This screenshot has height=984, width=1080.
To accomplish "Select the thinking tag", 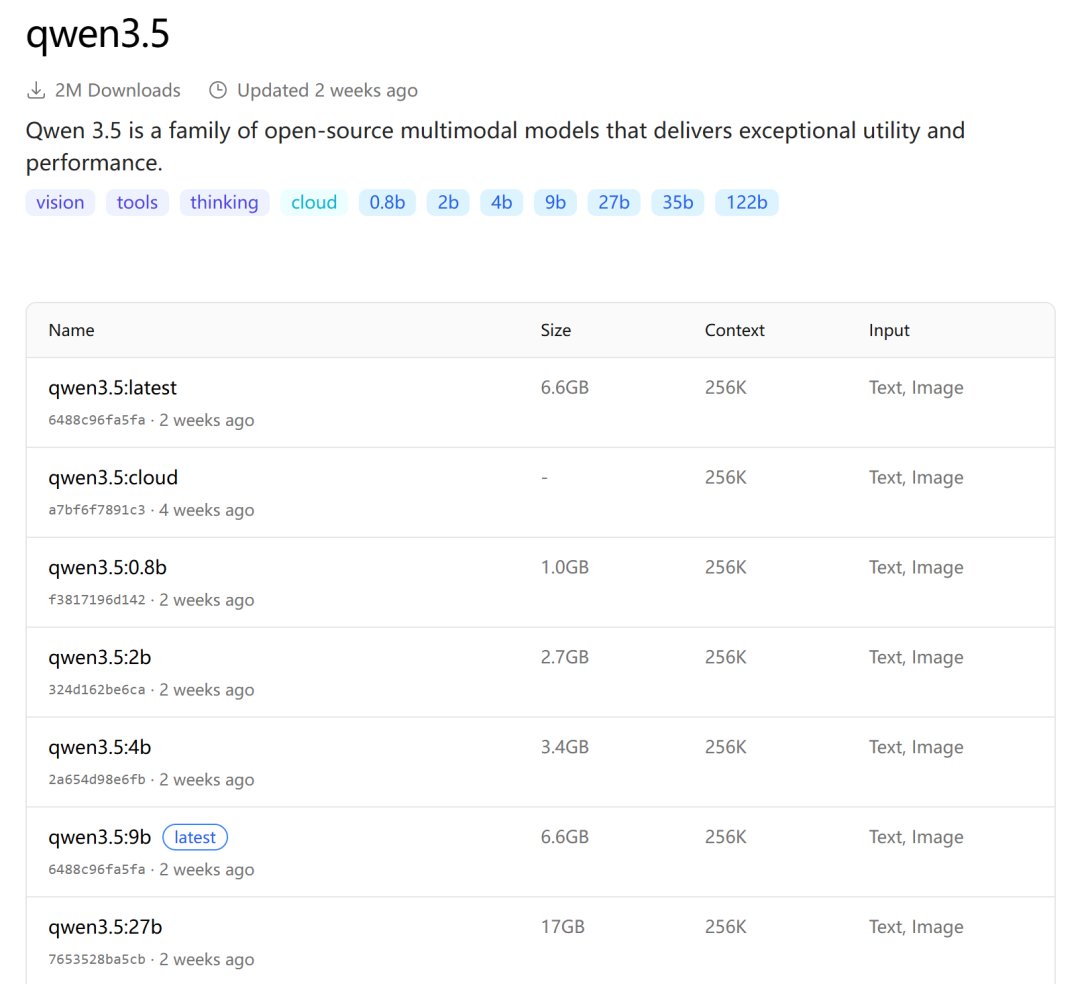I will 224,202.
